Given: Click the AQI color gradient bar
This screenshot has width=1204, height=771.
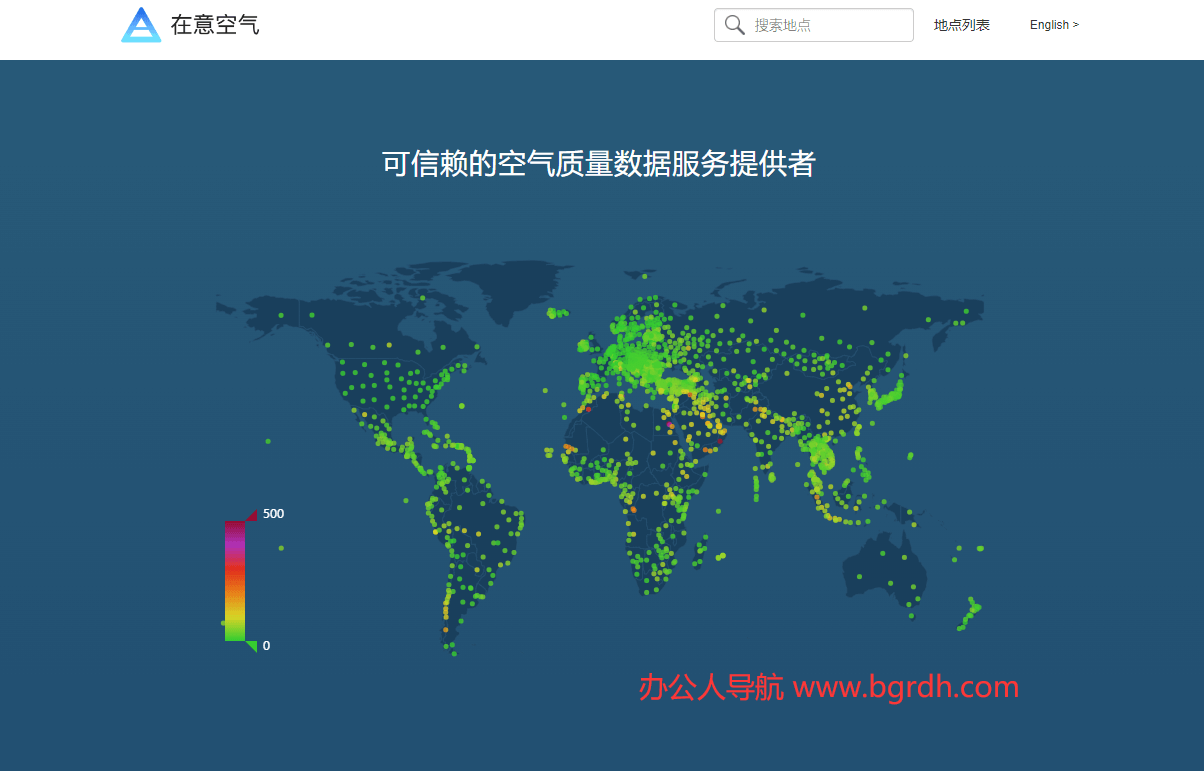Looking at the screenshot, I should 233,580.
